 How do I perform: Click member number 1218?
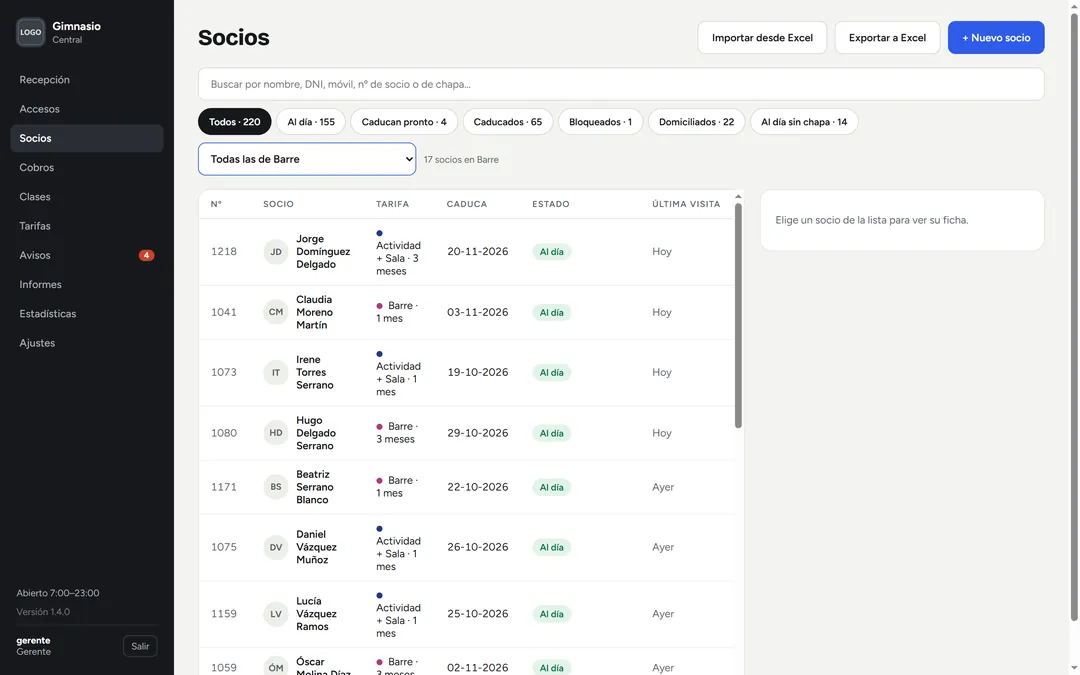pos(224,251)
